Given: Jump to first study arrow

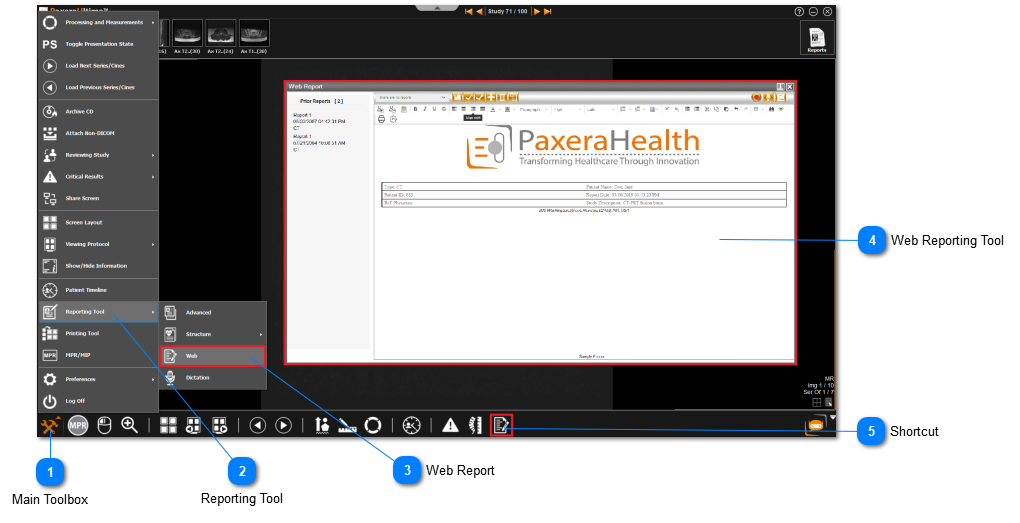Looking at the screenshot, I should tap(468, 12).
